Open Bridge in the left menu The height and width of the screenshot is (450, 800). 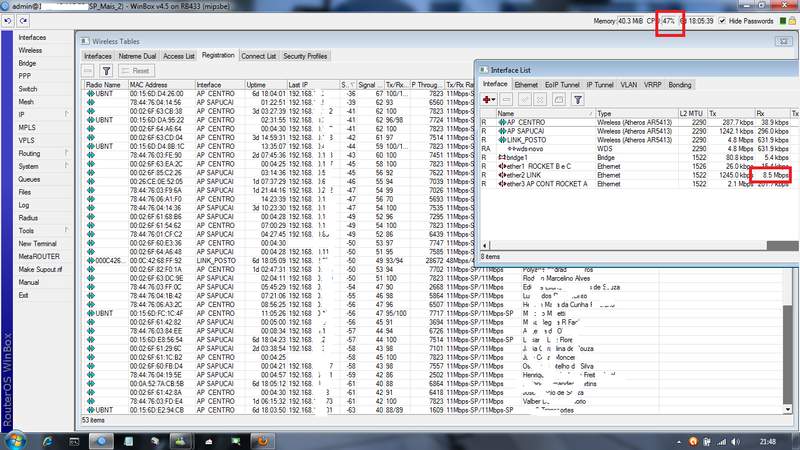(28, 63)
